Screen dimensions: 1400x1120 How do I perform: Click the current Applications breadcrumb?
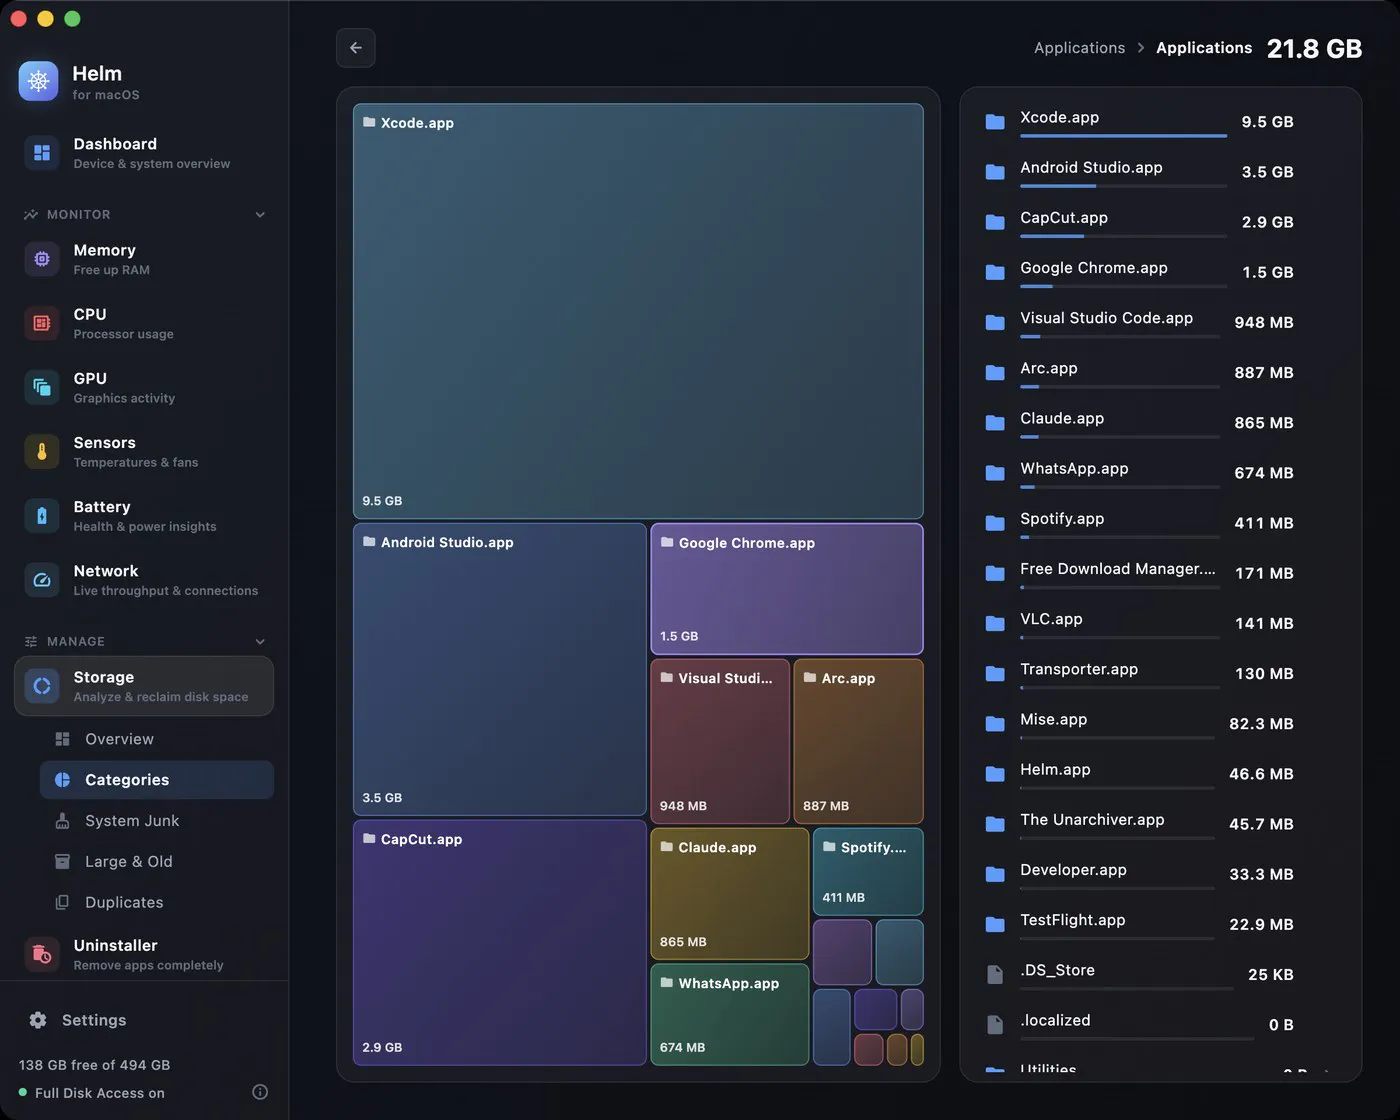1204,48
